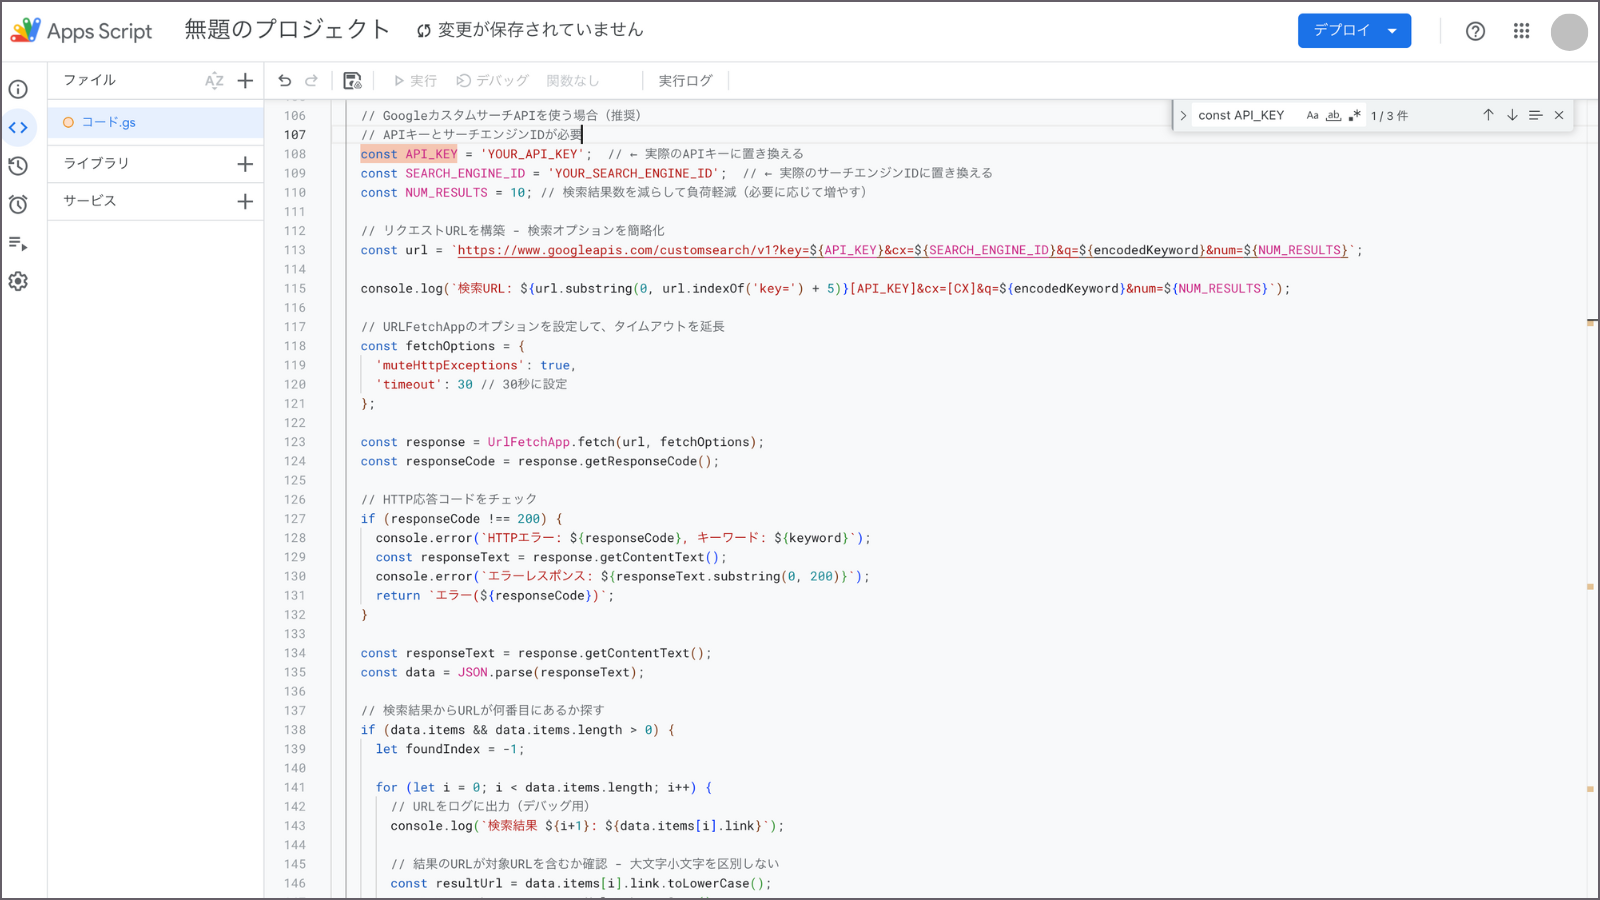Viewport: 1600px width, 900px height.
Task: Open the Help question mark icon
Action: pyautogui.click(x=1475, y=31)
